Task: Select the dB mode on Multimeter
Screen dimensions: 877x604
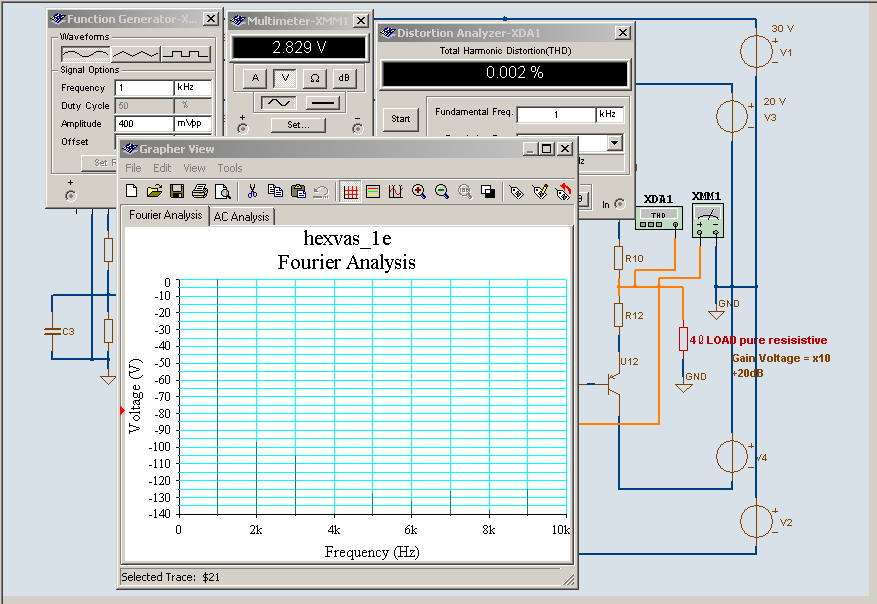Action: (x=344, y=78)
